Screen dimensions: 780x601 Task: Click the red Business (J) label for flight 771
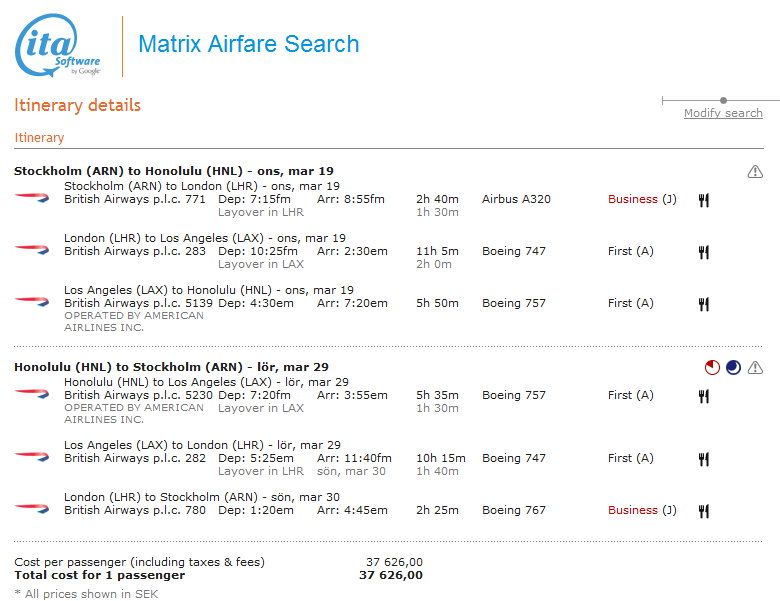pyautogui.click(x=641, y=199)
